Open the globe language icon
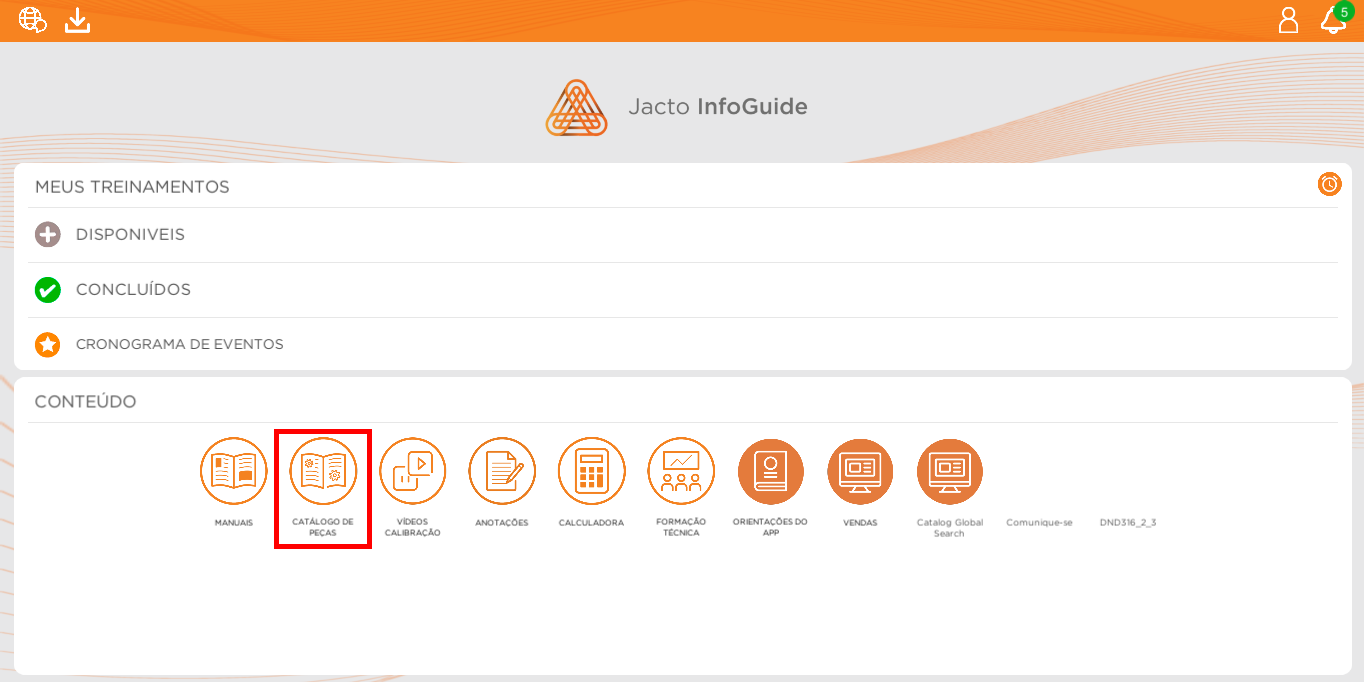Image resolution: width=1364 pixels, height=682 pixels. (33, 20)
